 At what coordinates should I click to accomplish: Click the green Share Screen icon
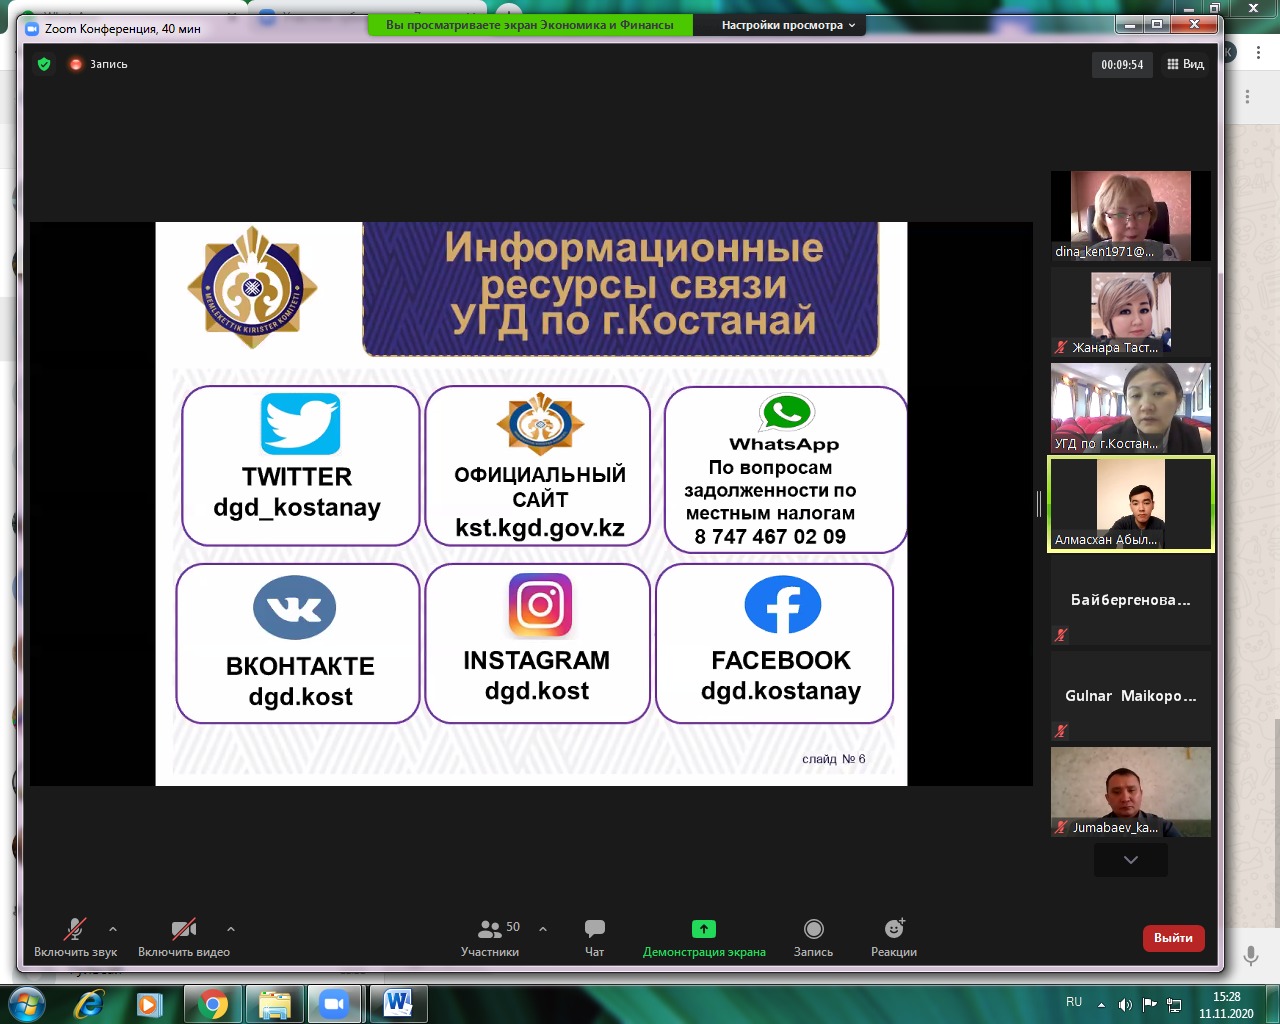tap(704, 929)
